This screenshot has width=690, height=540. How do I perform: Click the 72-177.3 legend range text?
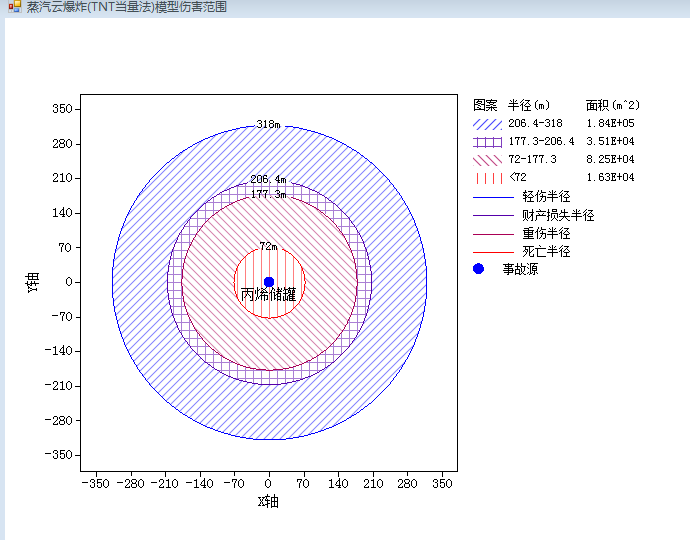point(532,159)
